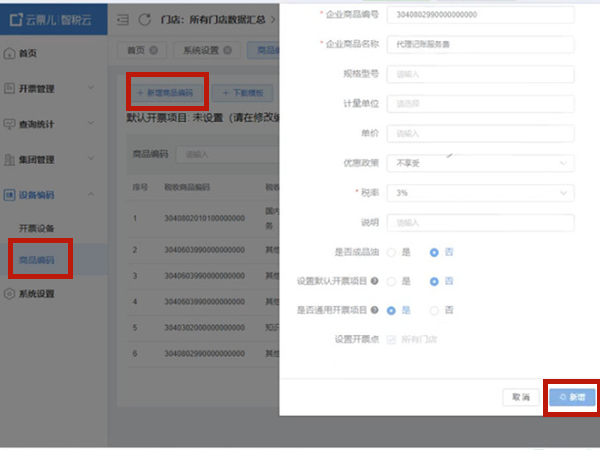Image resolution: width=600 pixels, height=450 pixels.
Task: Open 开票设备 in the sidebar
Action: tap(37, 228)
